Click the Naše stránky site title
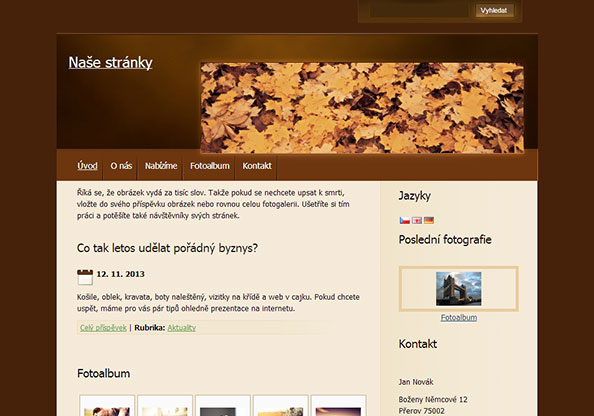The width and height of the screenshot is (594, 416). [110, 63]
